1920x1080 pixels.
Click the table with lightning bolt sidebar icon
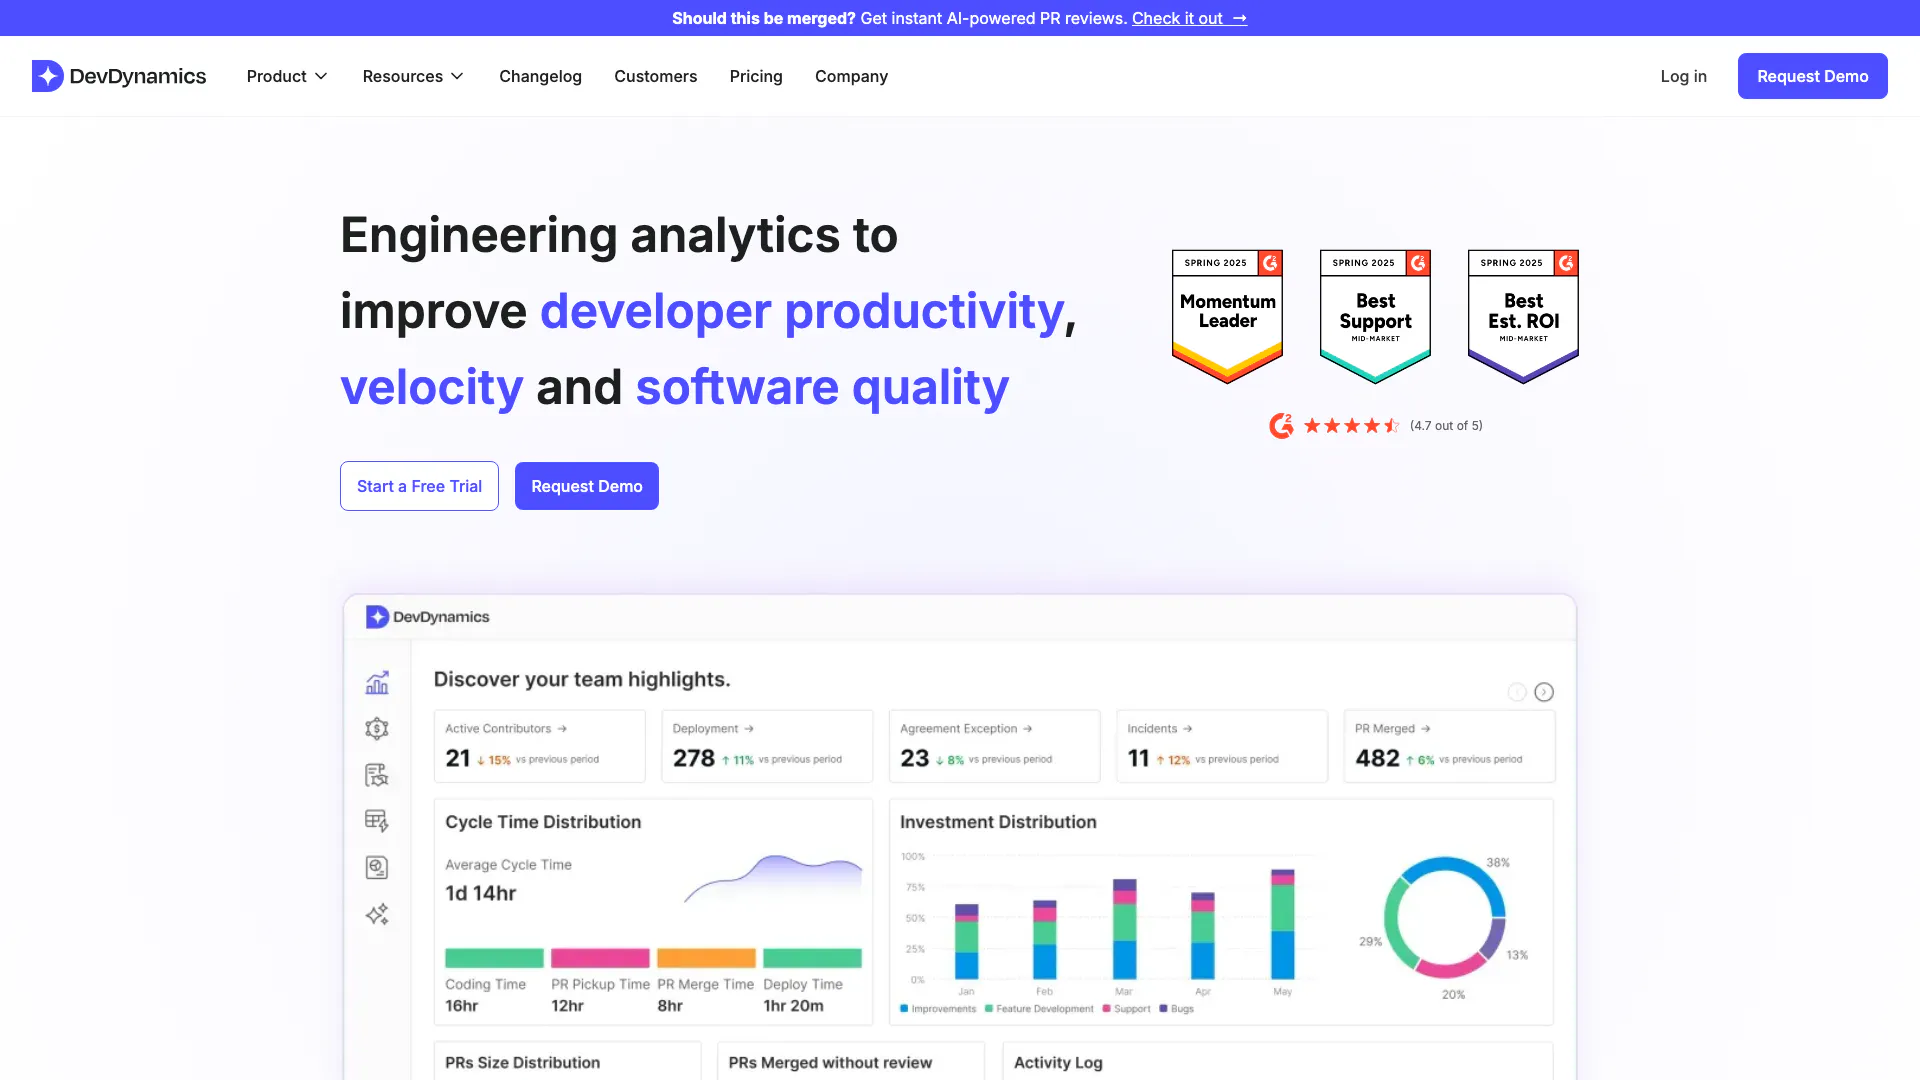point(377,821)
